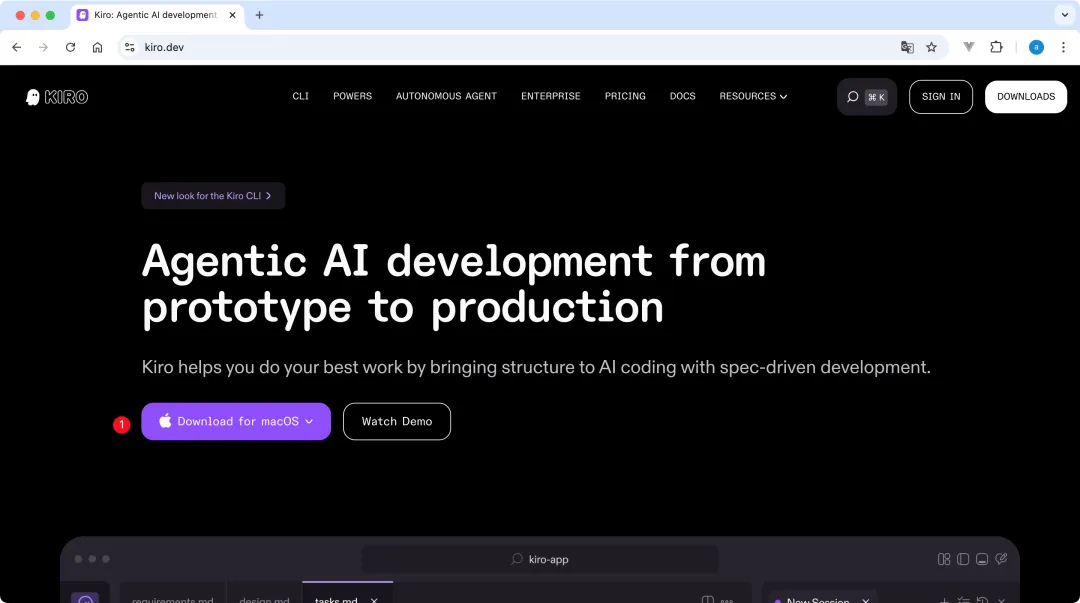
Task: Go back with the browser arrow
Action: point(17,47)
